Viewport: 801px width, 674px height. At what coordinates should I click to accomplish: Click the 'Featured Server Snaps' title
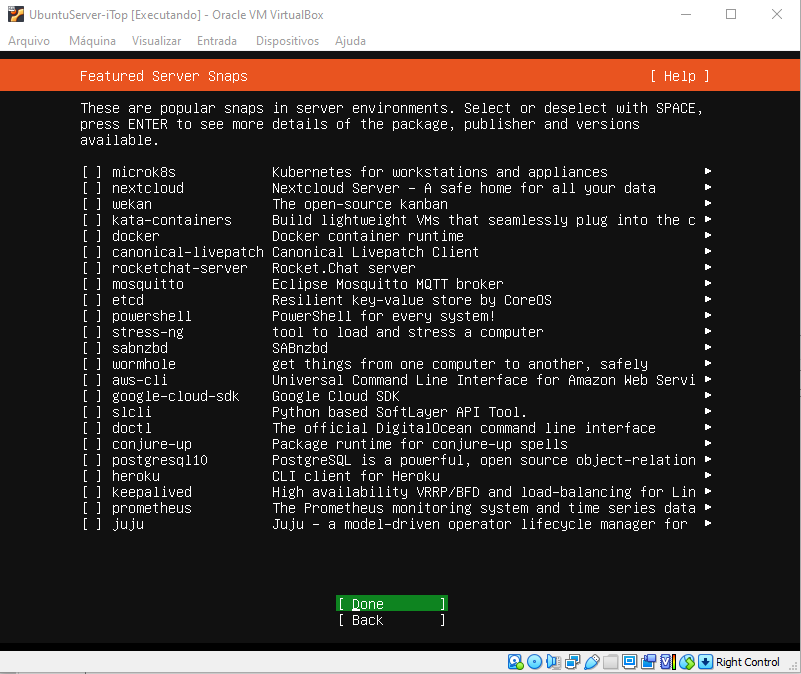pyautogui.click(x=163, y=76)
